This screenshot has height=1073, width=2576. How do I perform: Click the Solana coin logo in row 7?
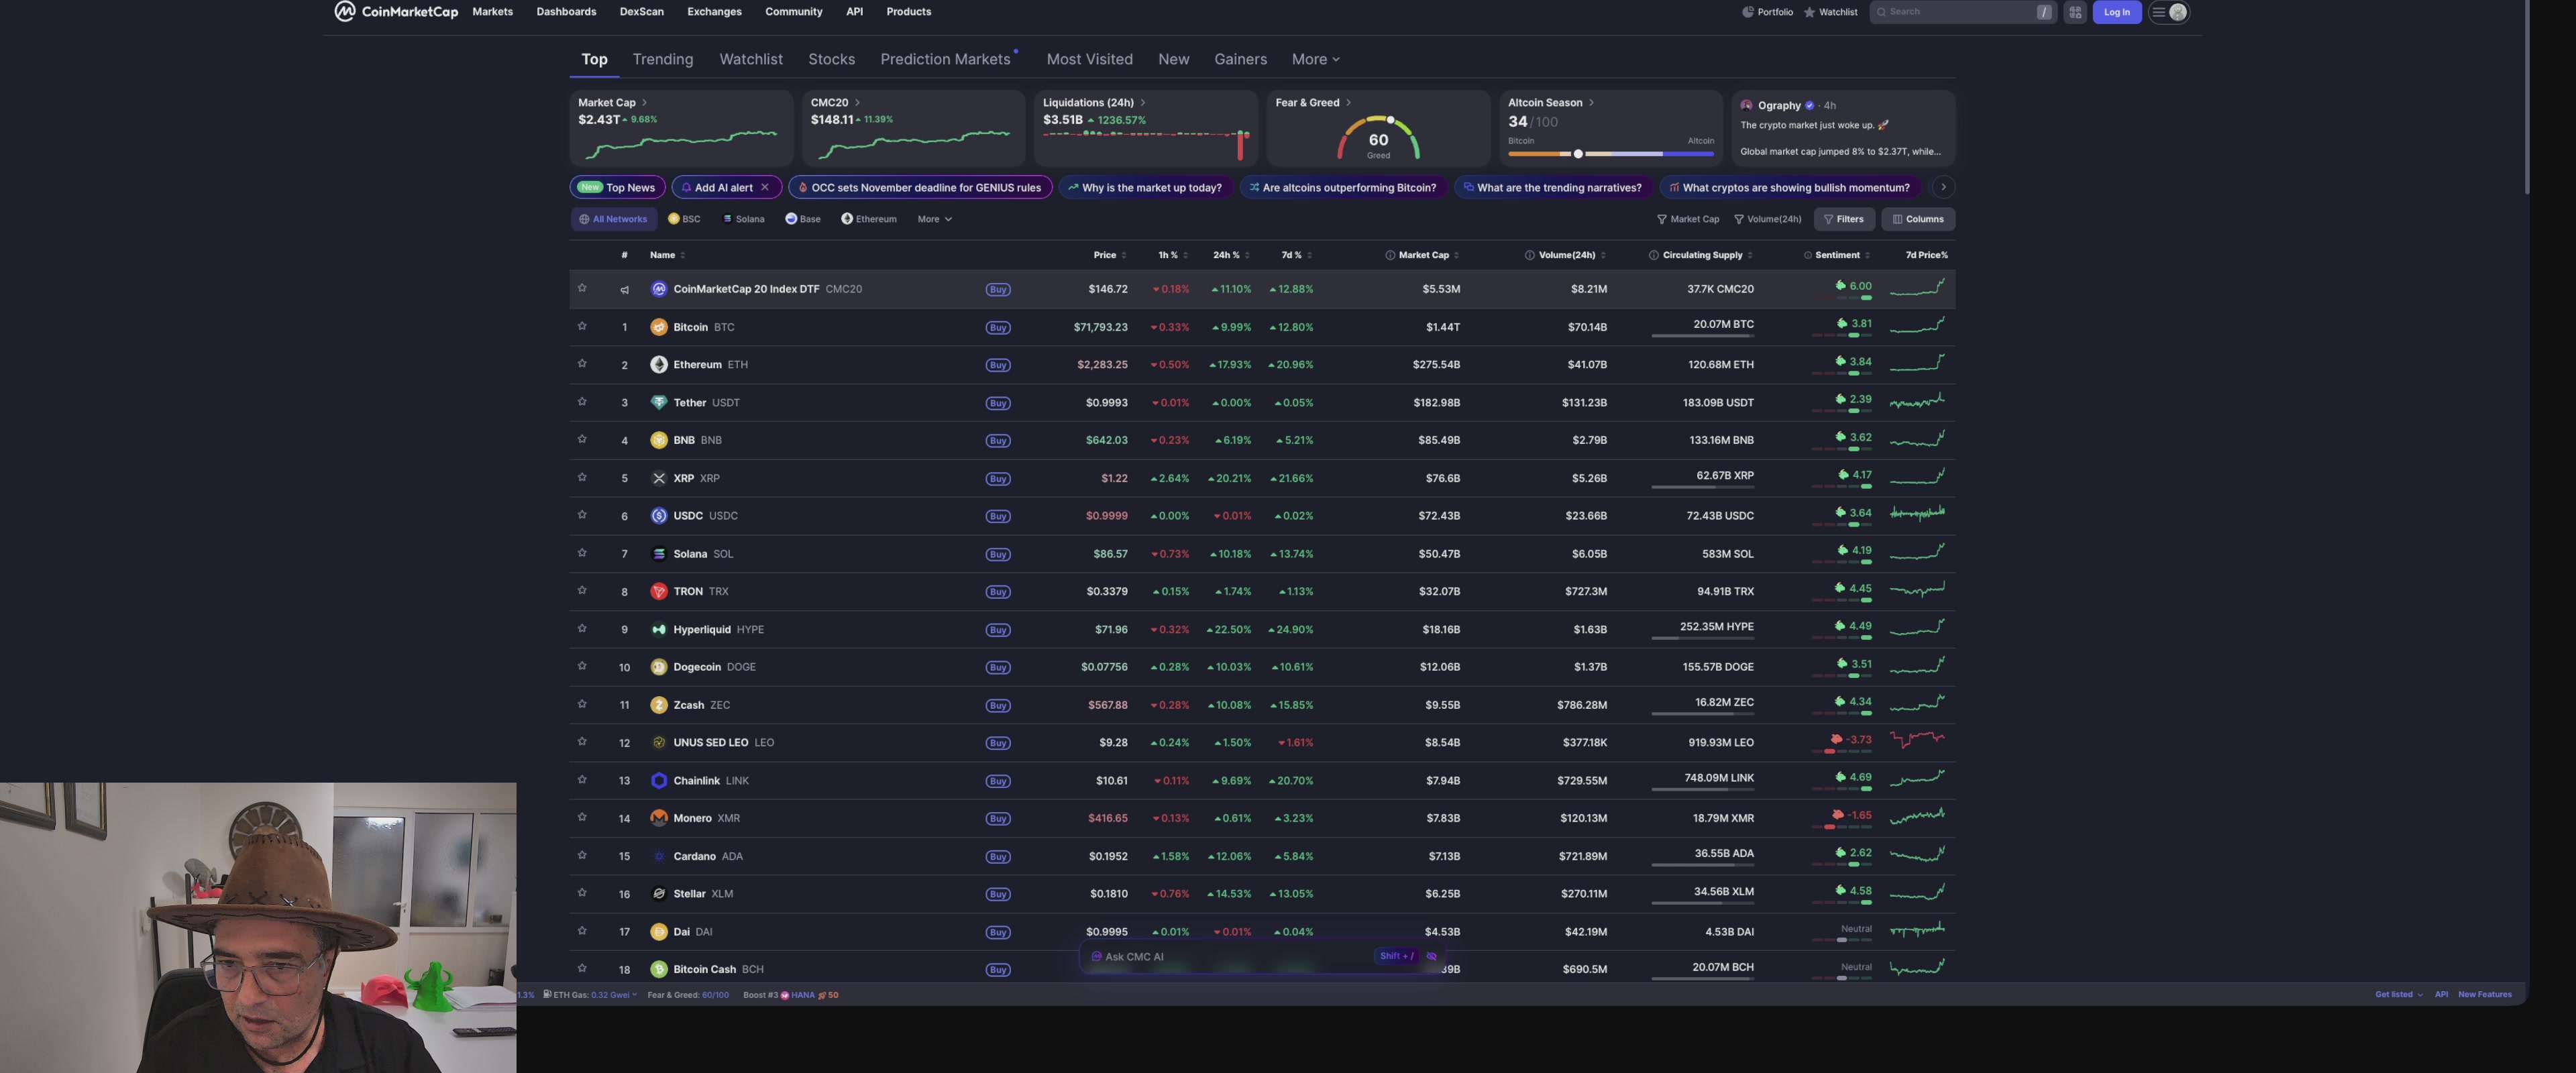[x=658, y=554]
